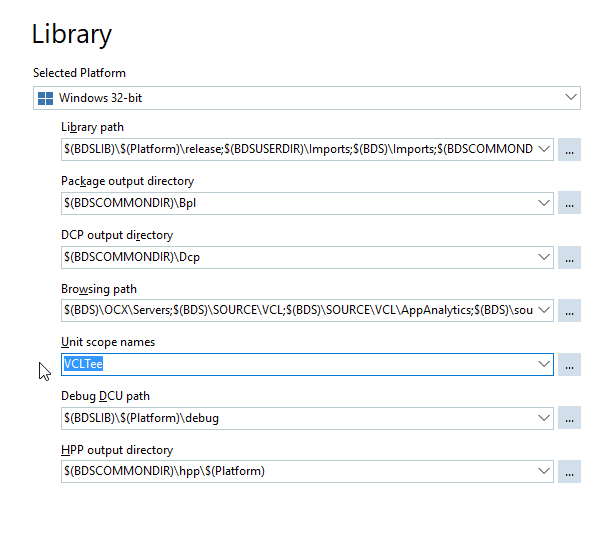Expand HPP output directory dropdown arrow
The height and width of the screenshot is (544, 614).
tap(544, 471)
